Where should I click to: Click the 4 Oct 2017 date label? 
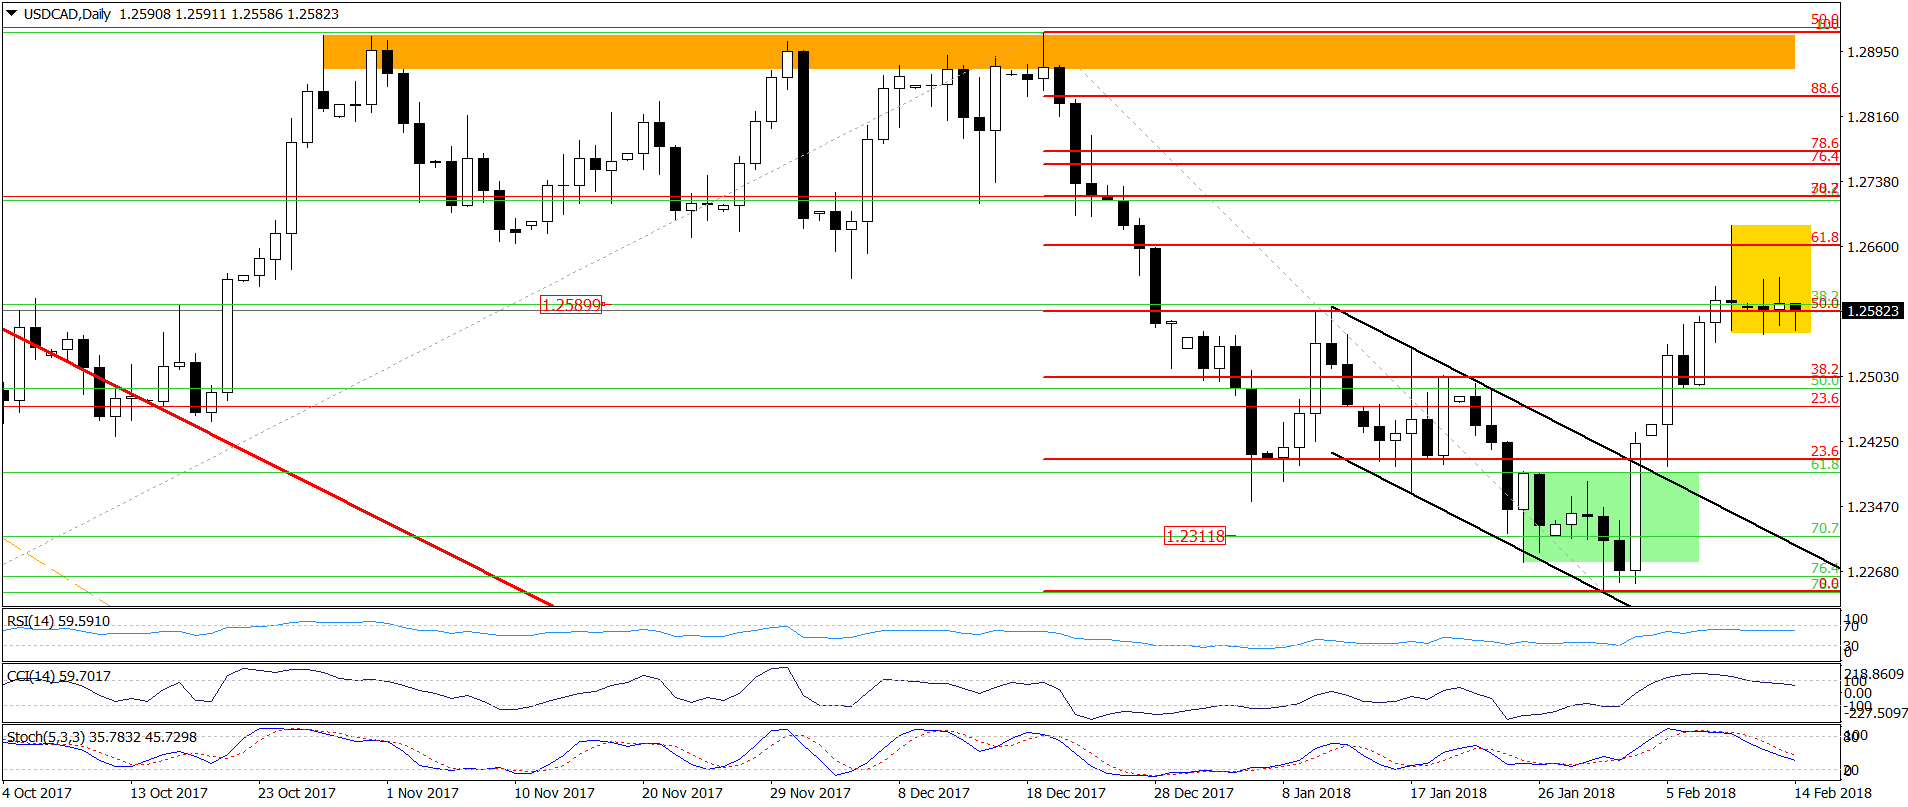click(x=37, y=793)
